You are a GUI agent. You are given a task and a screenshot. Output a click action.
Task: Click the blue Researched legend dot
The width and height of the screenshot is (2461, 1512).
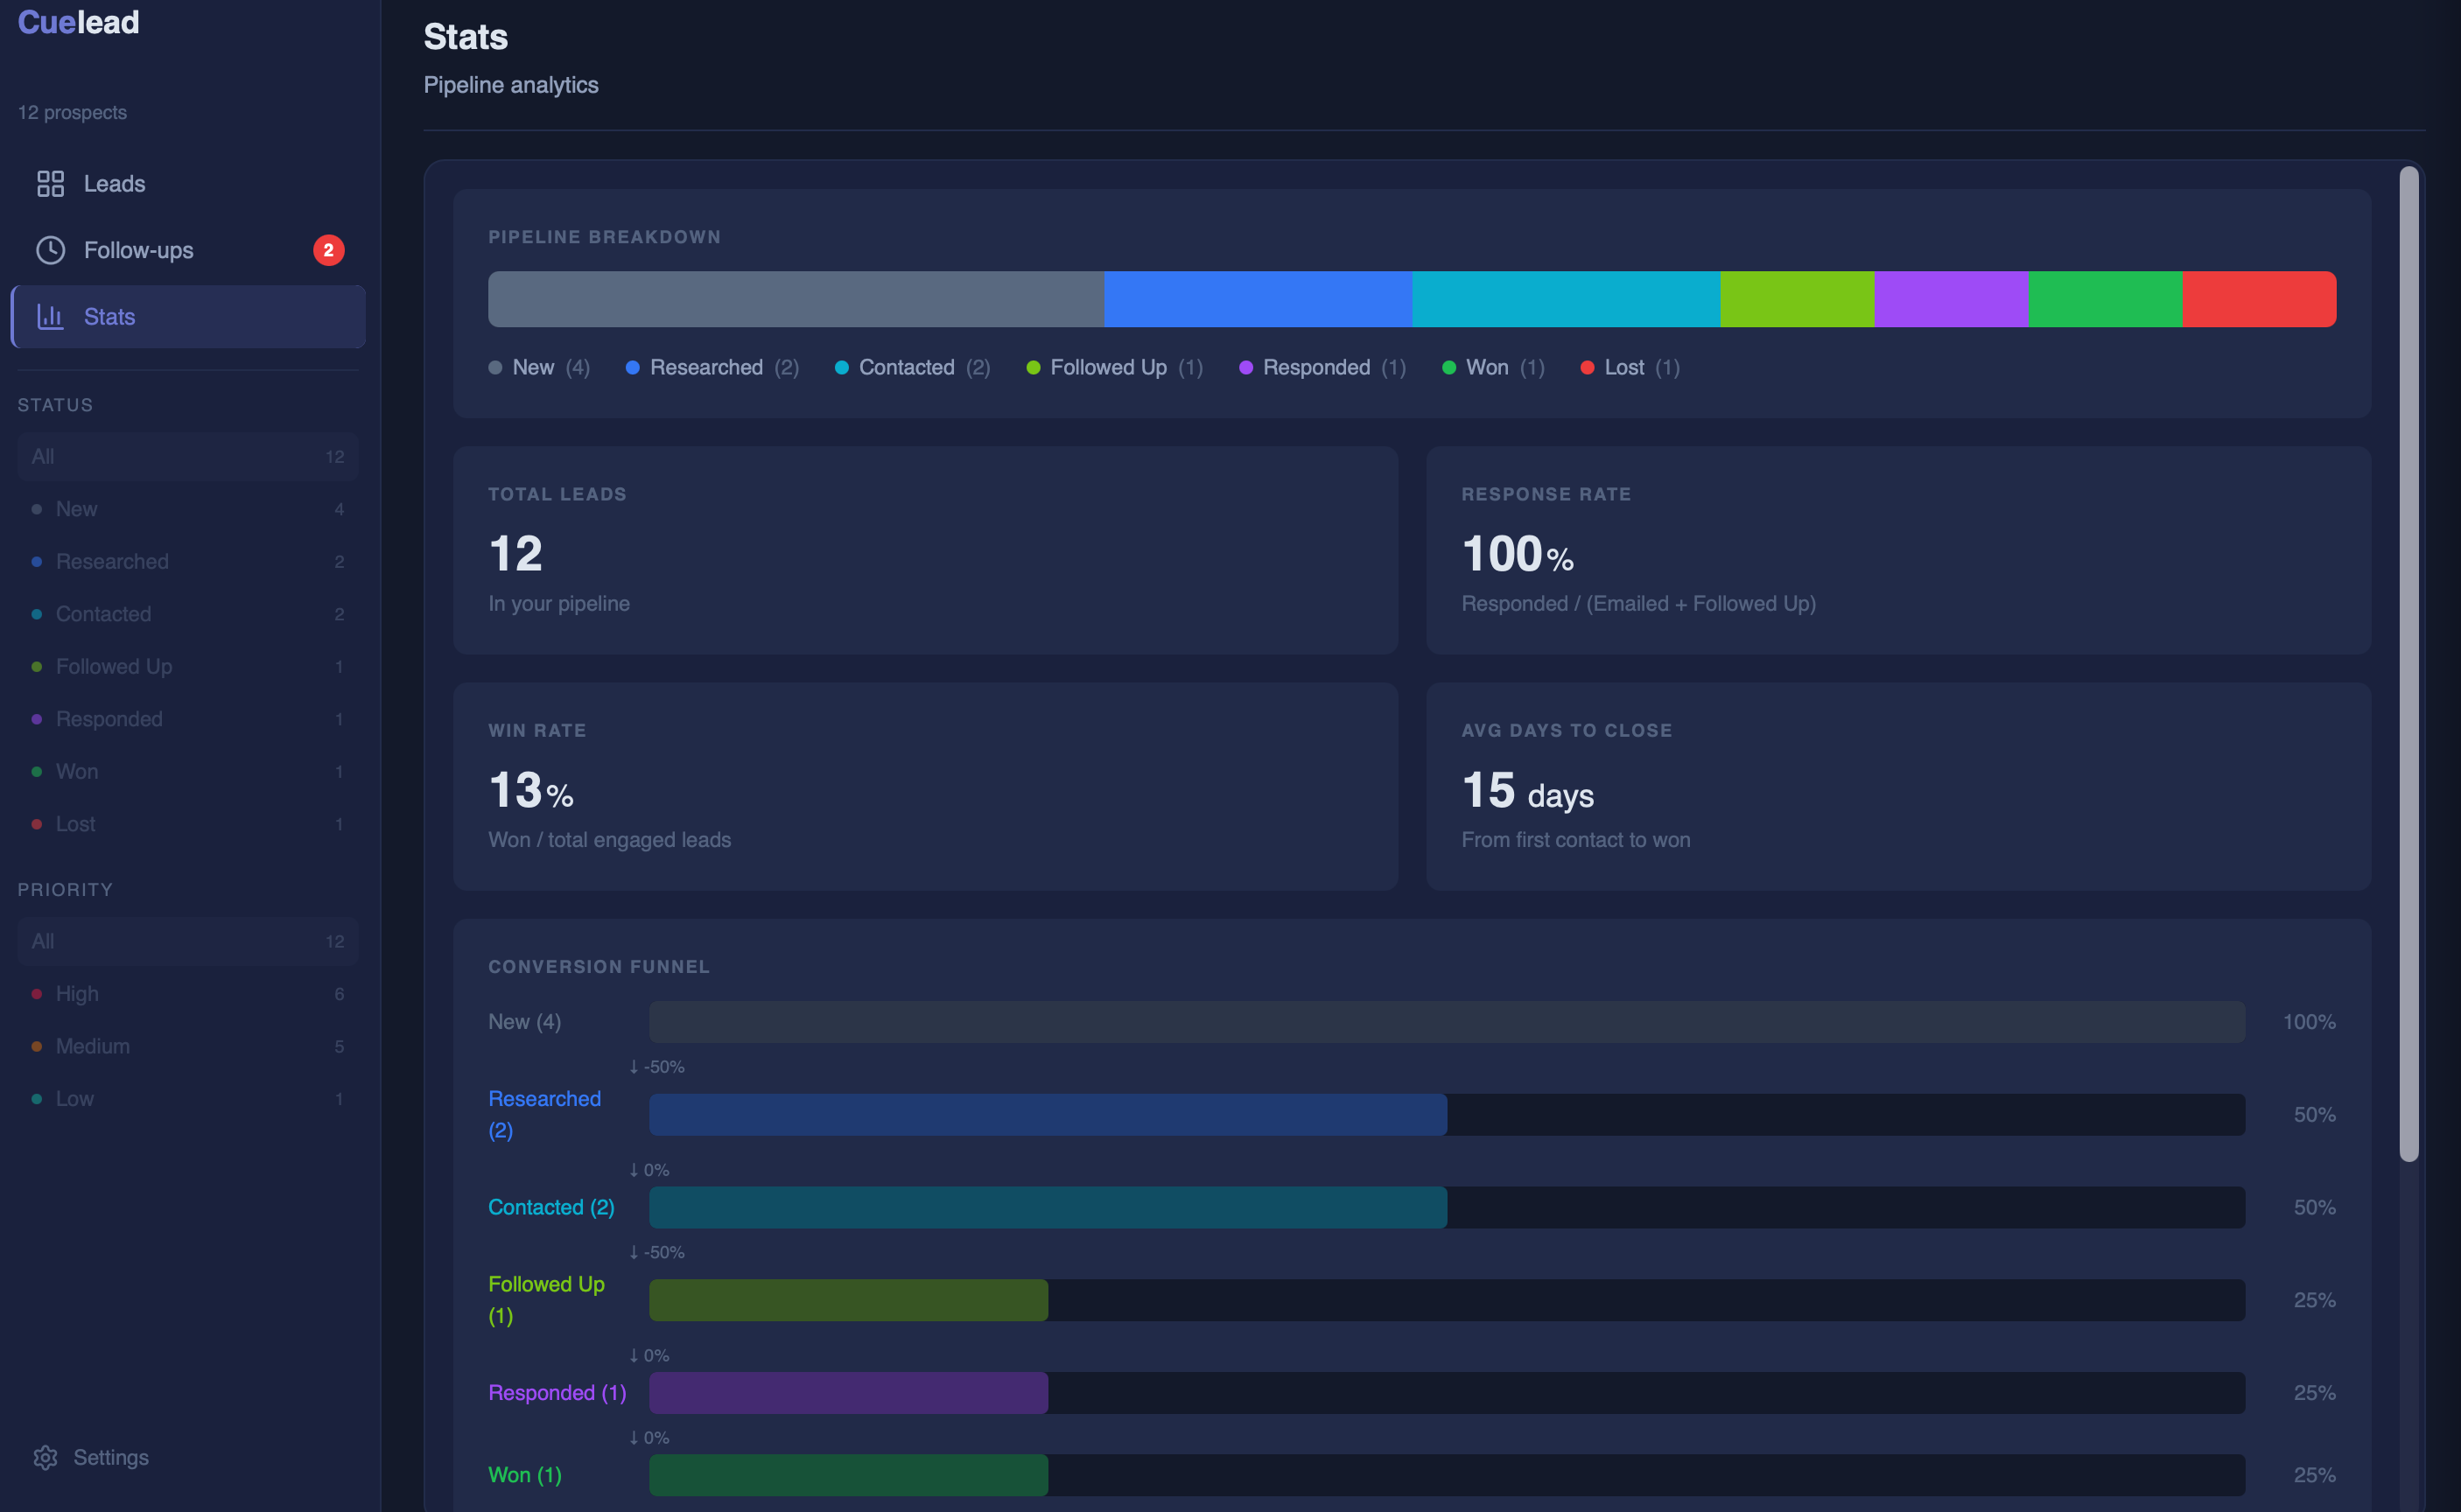click(632, 368)
